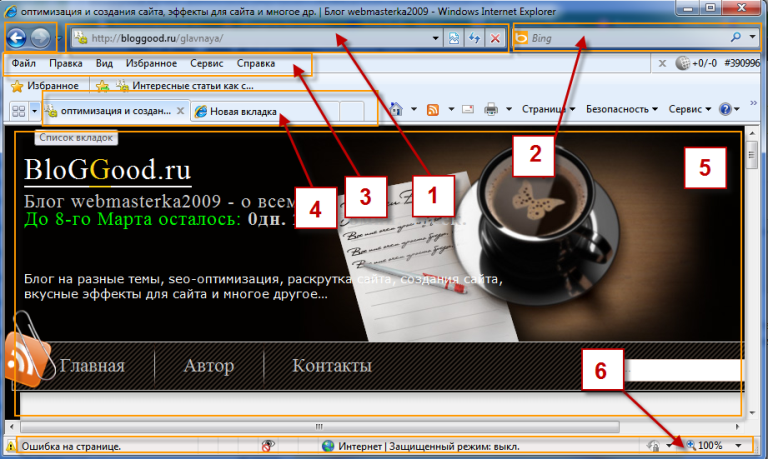Click the Read mail envelope icon
768x459 pixels.
pyautogui.click(x=468, y=109)
